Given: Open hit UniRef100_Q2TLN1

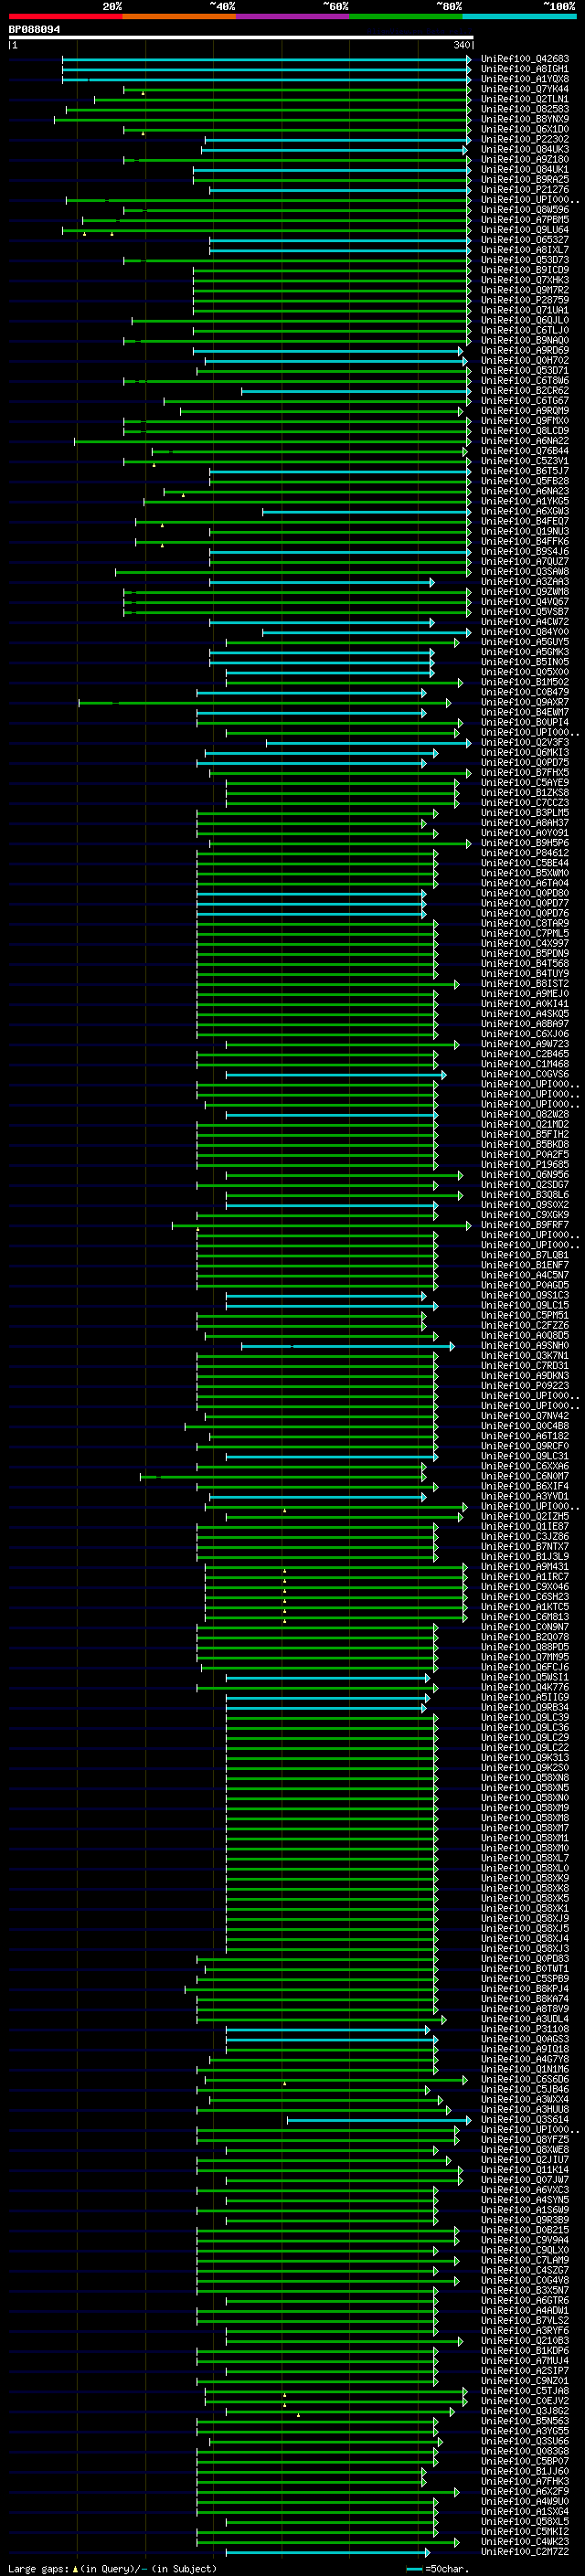Looking at the screenshot, I should (524, 99).
